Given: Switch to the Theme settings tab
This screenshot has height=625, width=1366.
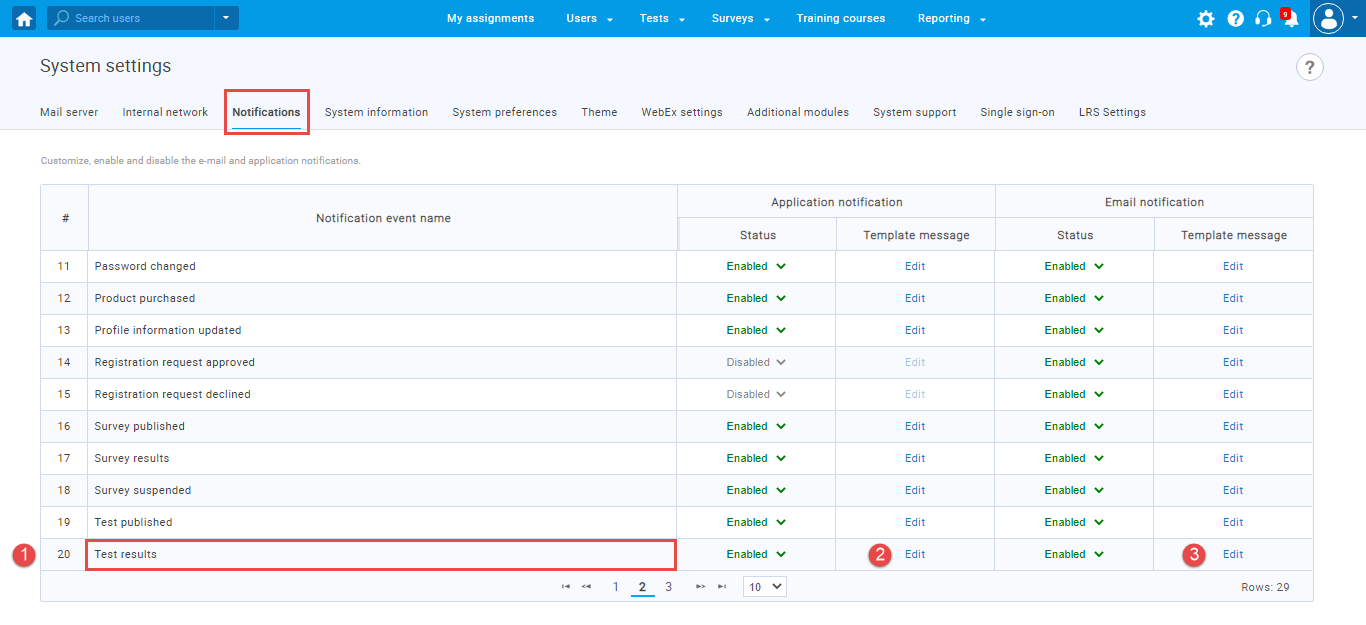Looking at the screenshot, I should click(x=598, y=112).
